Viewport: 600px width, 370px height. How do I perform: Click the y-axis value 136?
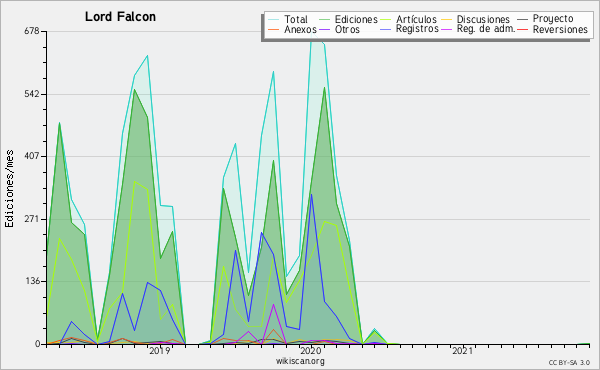[x=32, y=281]
